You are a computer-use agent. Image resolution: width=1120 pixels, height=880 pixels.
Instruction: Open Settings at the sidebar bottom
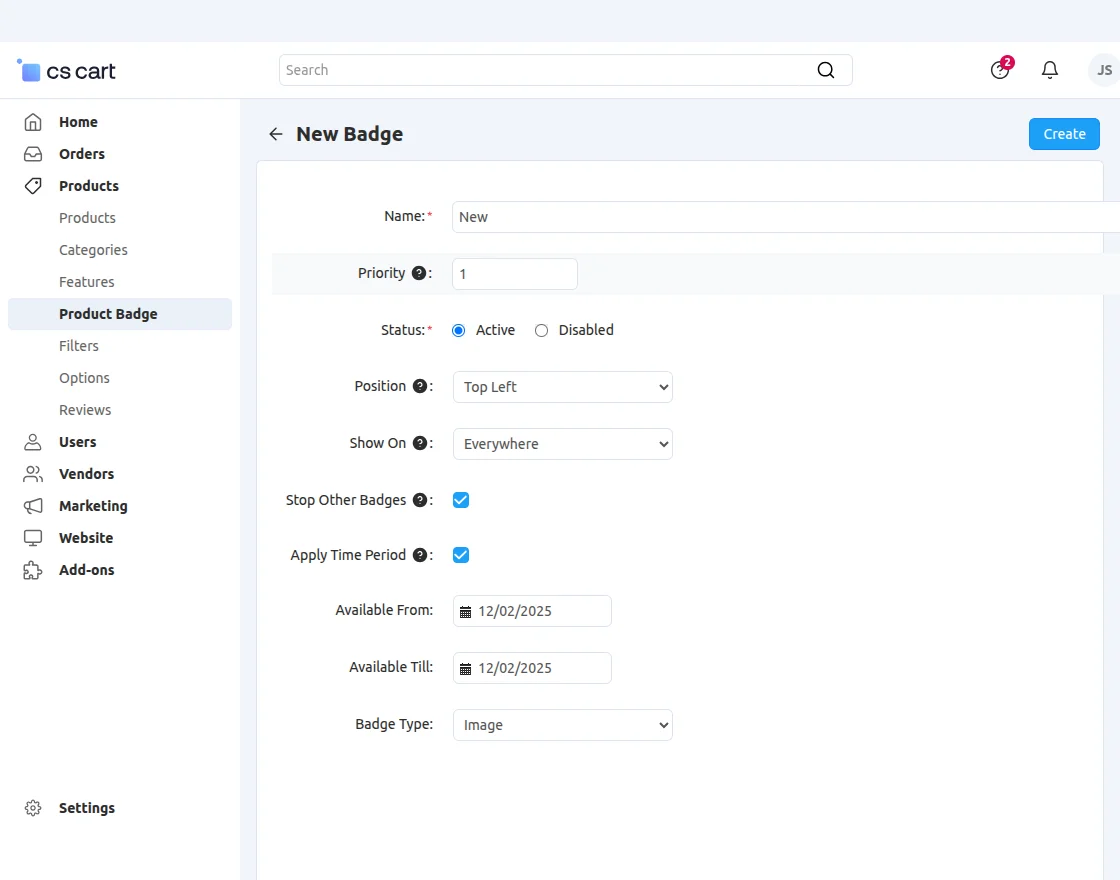coord(87,808)
